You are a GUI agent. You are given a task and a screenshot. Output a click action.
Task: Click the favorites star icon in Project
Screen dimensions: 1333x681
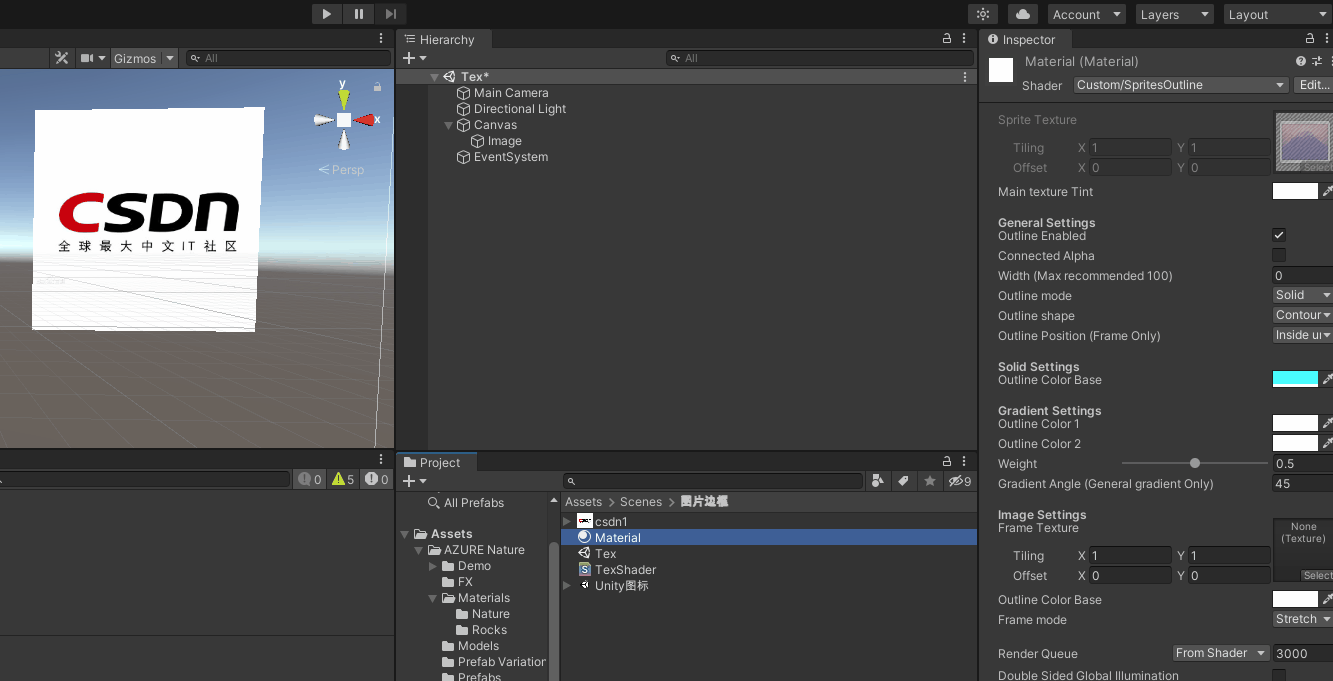pos(929,481)
